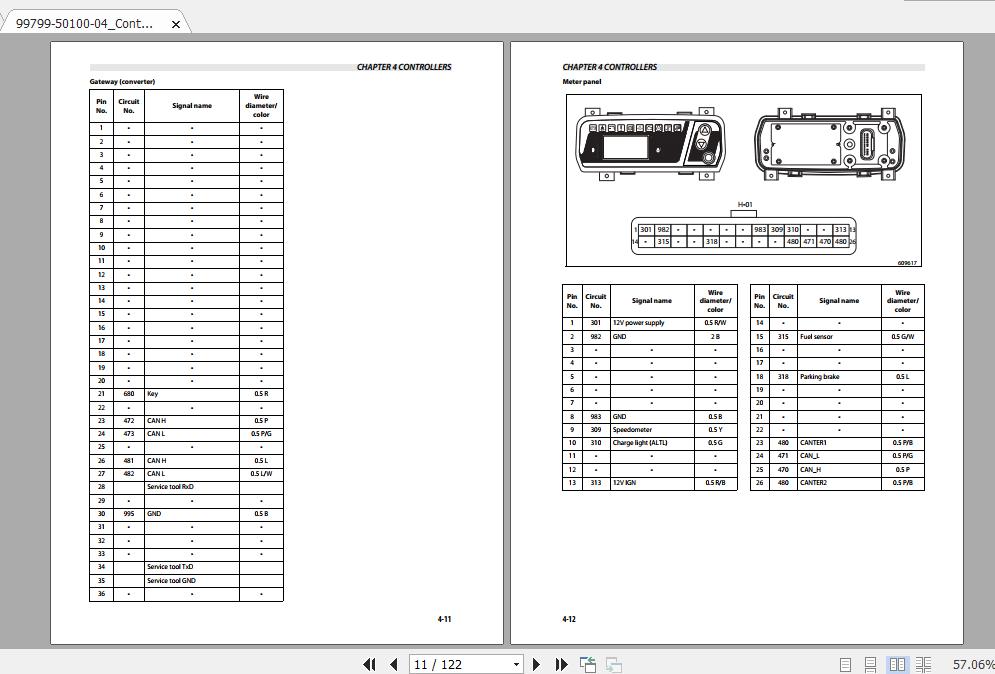This screenshot has height=674, width=995.
Task: Click inside the page number field
Action: 450,664
